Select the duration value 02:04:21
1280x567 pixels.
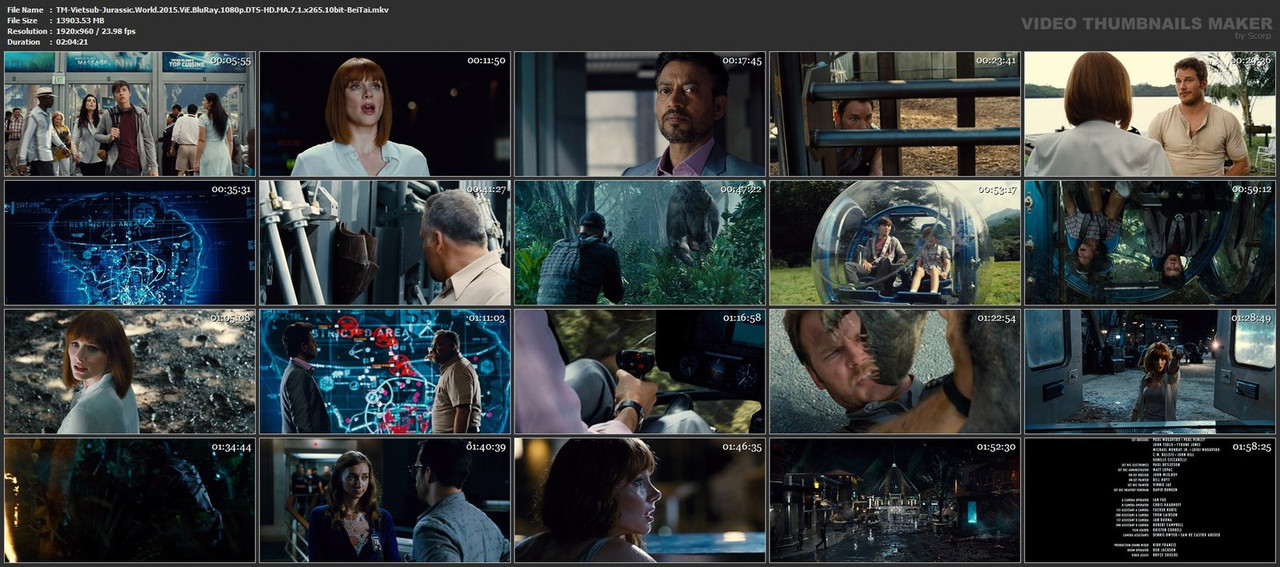click(74, 42)
